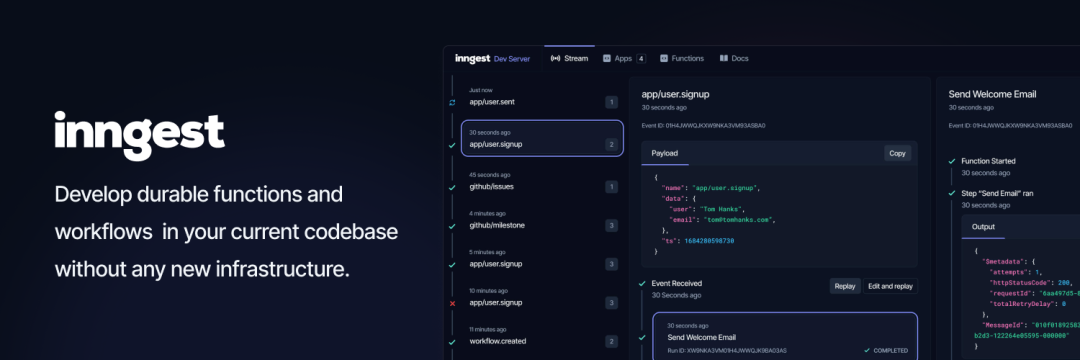The image size is (1080, 360).
Task: Click the checkmark beside github/milestone
Action: (x=453, y=226)
